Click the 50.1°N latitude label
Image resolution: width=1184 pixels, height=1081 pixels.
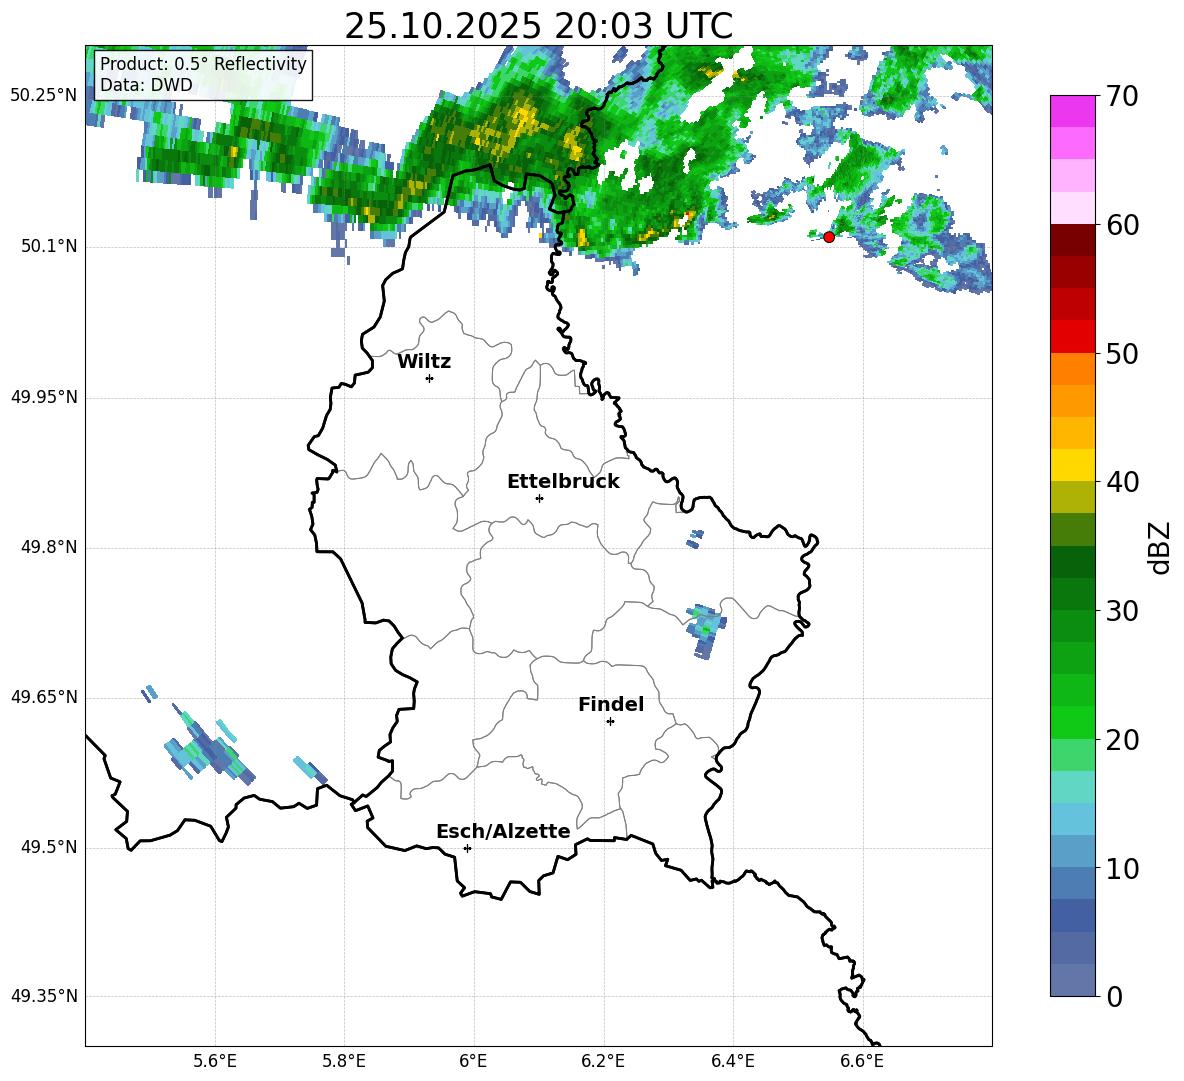click(x=50, y=246)
